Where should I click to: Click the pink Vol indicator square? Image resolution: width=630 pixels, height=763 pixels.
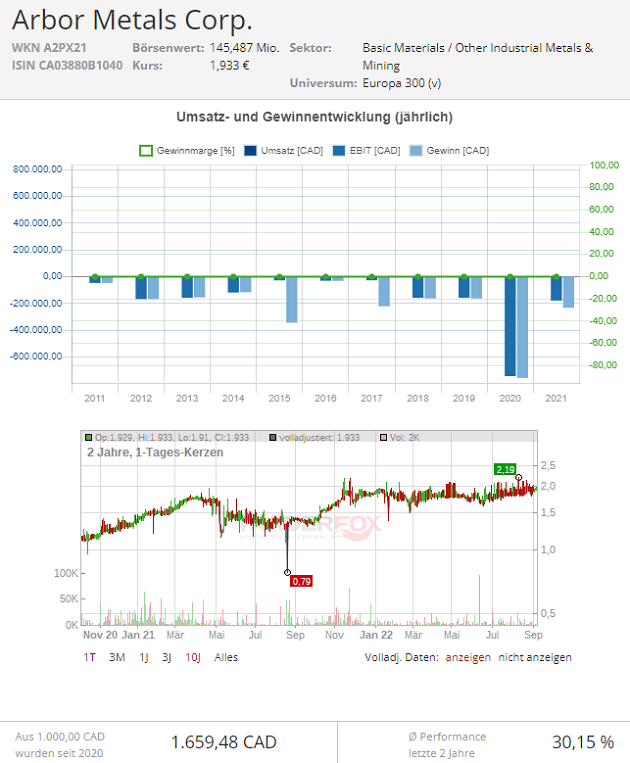pos(383,437)
